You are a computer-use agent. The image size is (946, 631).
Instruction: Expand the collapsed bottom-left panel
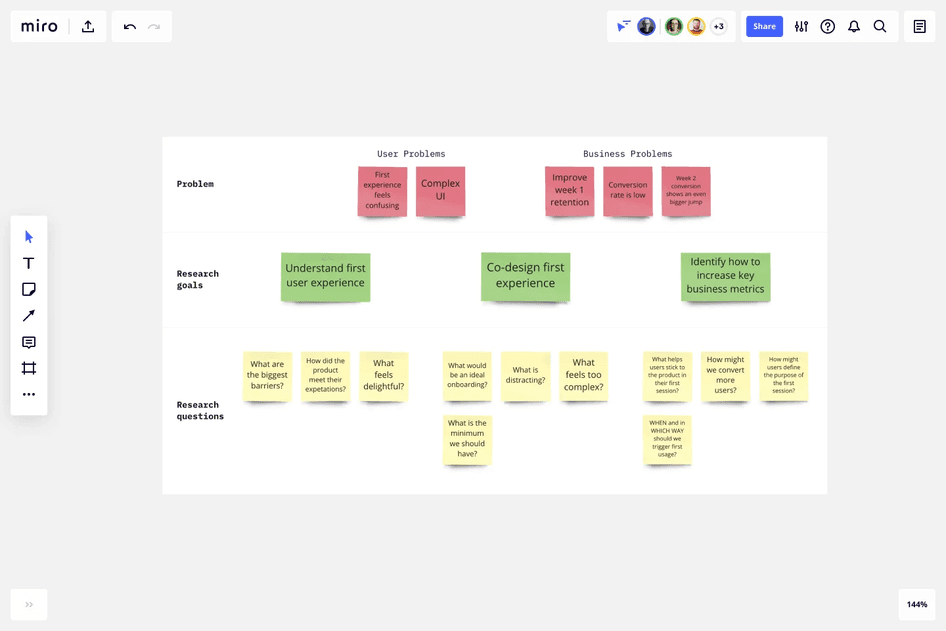(x=28, y=604)
